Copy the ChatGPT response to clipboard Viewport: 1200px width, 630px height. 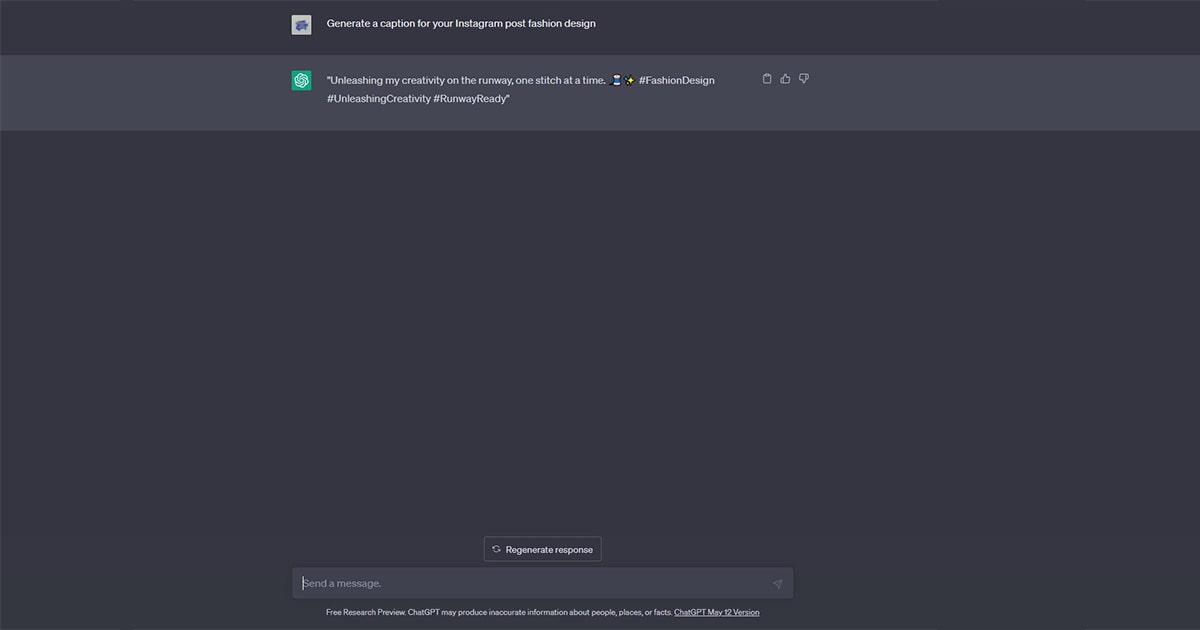point(767,79)
